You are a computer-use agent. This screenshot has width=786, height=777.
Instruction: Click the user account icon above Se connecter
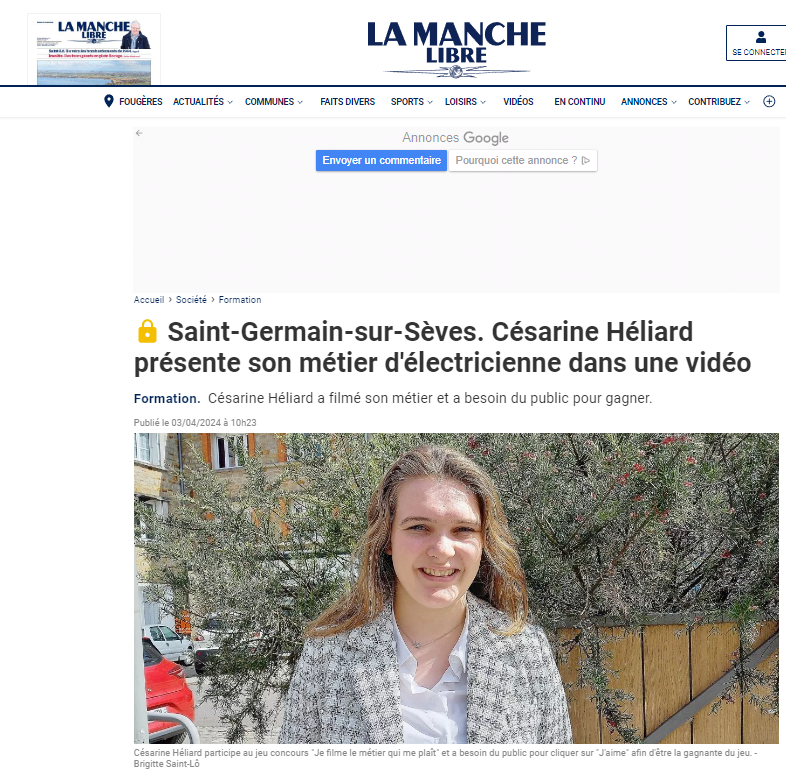pyautogui.click(x=761, y=37)
